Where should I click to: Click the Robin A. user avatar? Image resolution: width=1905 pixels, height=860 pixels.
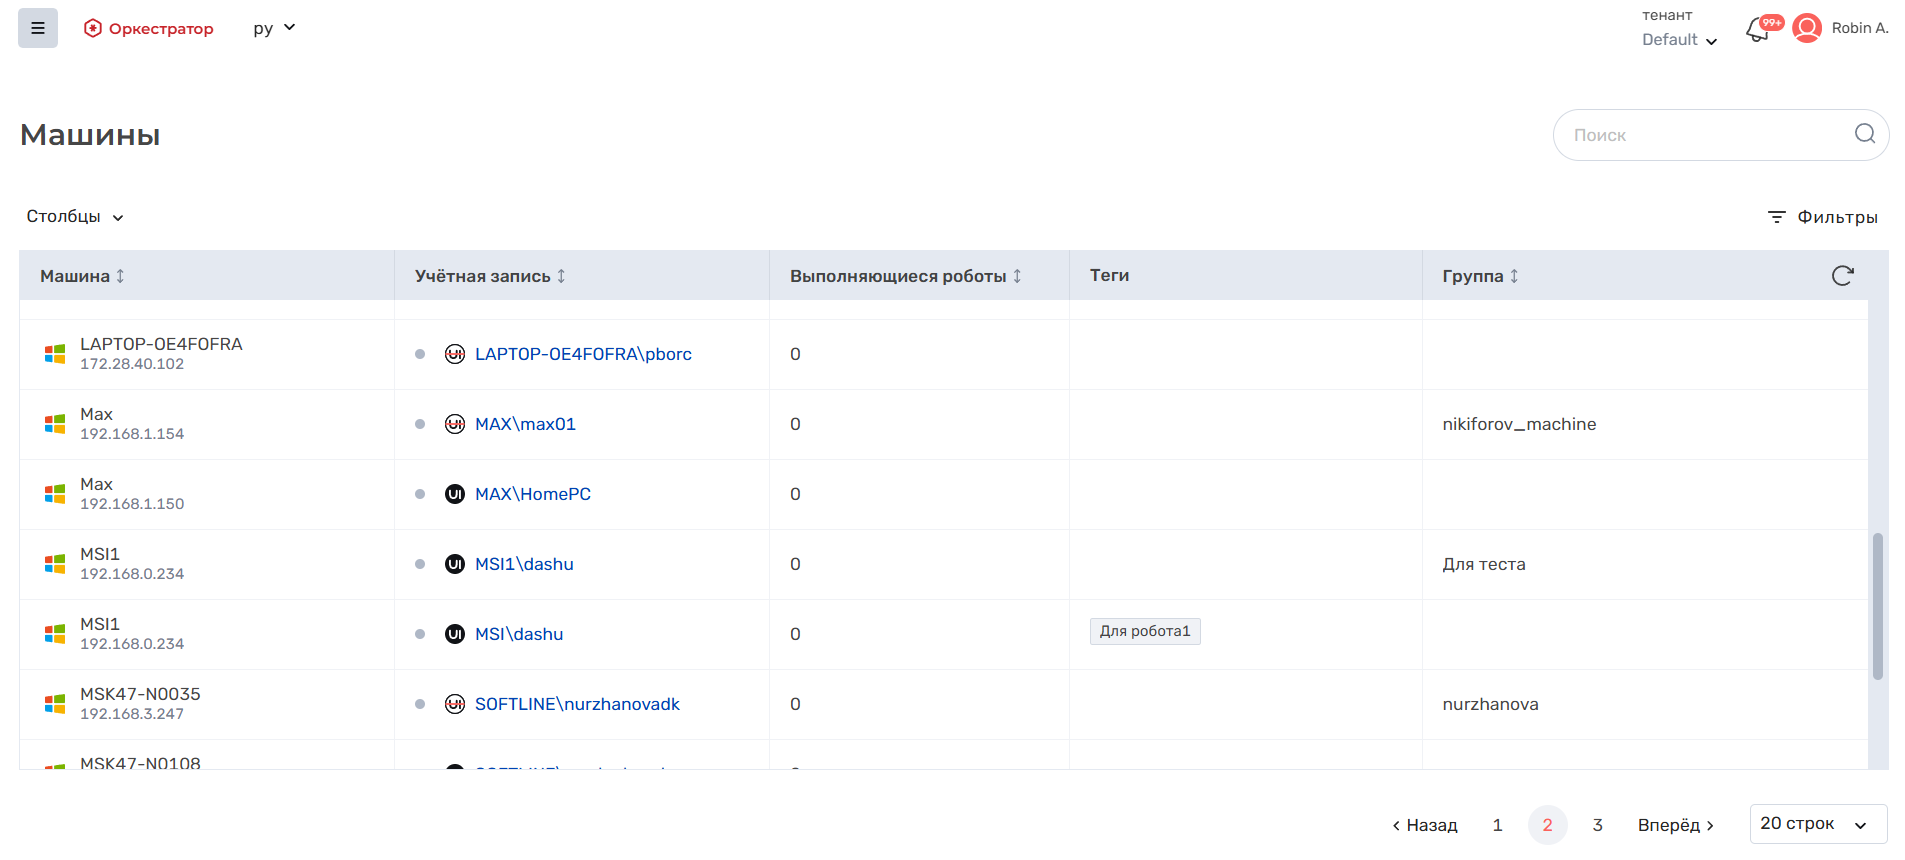(1806, 28)
